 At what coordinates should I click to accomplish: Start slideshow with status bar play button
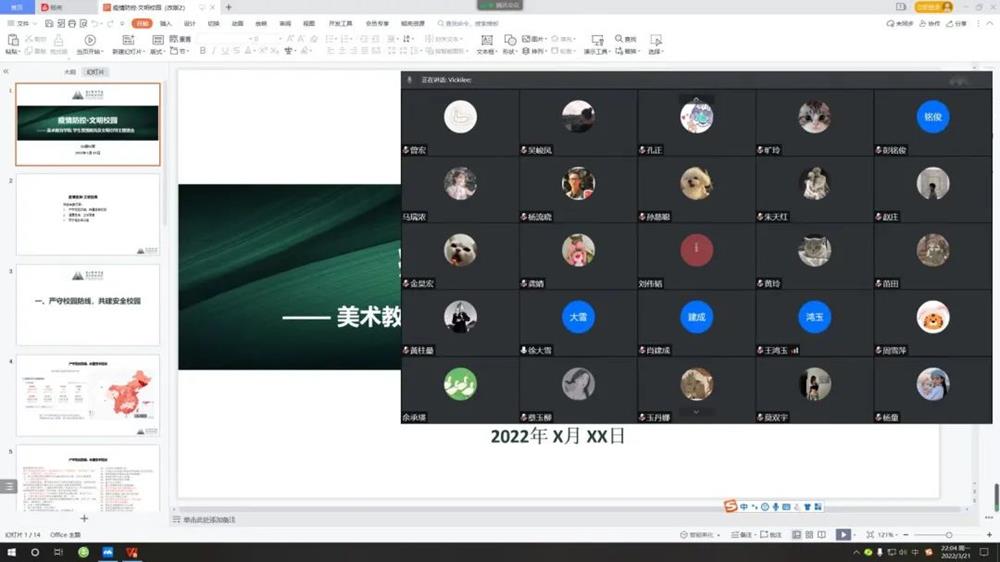(843, 535)
